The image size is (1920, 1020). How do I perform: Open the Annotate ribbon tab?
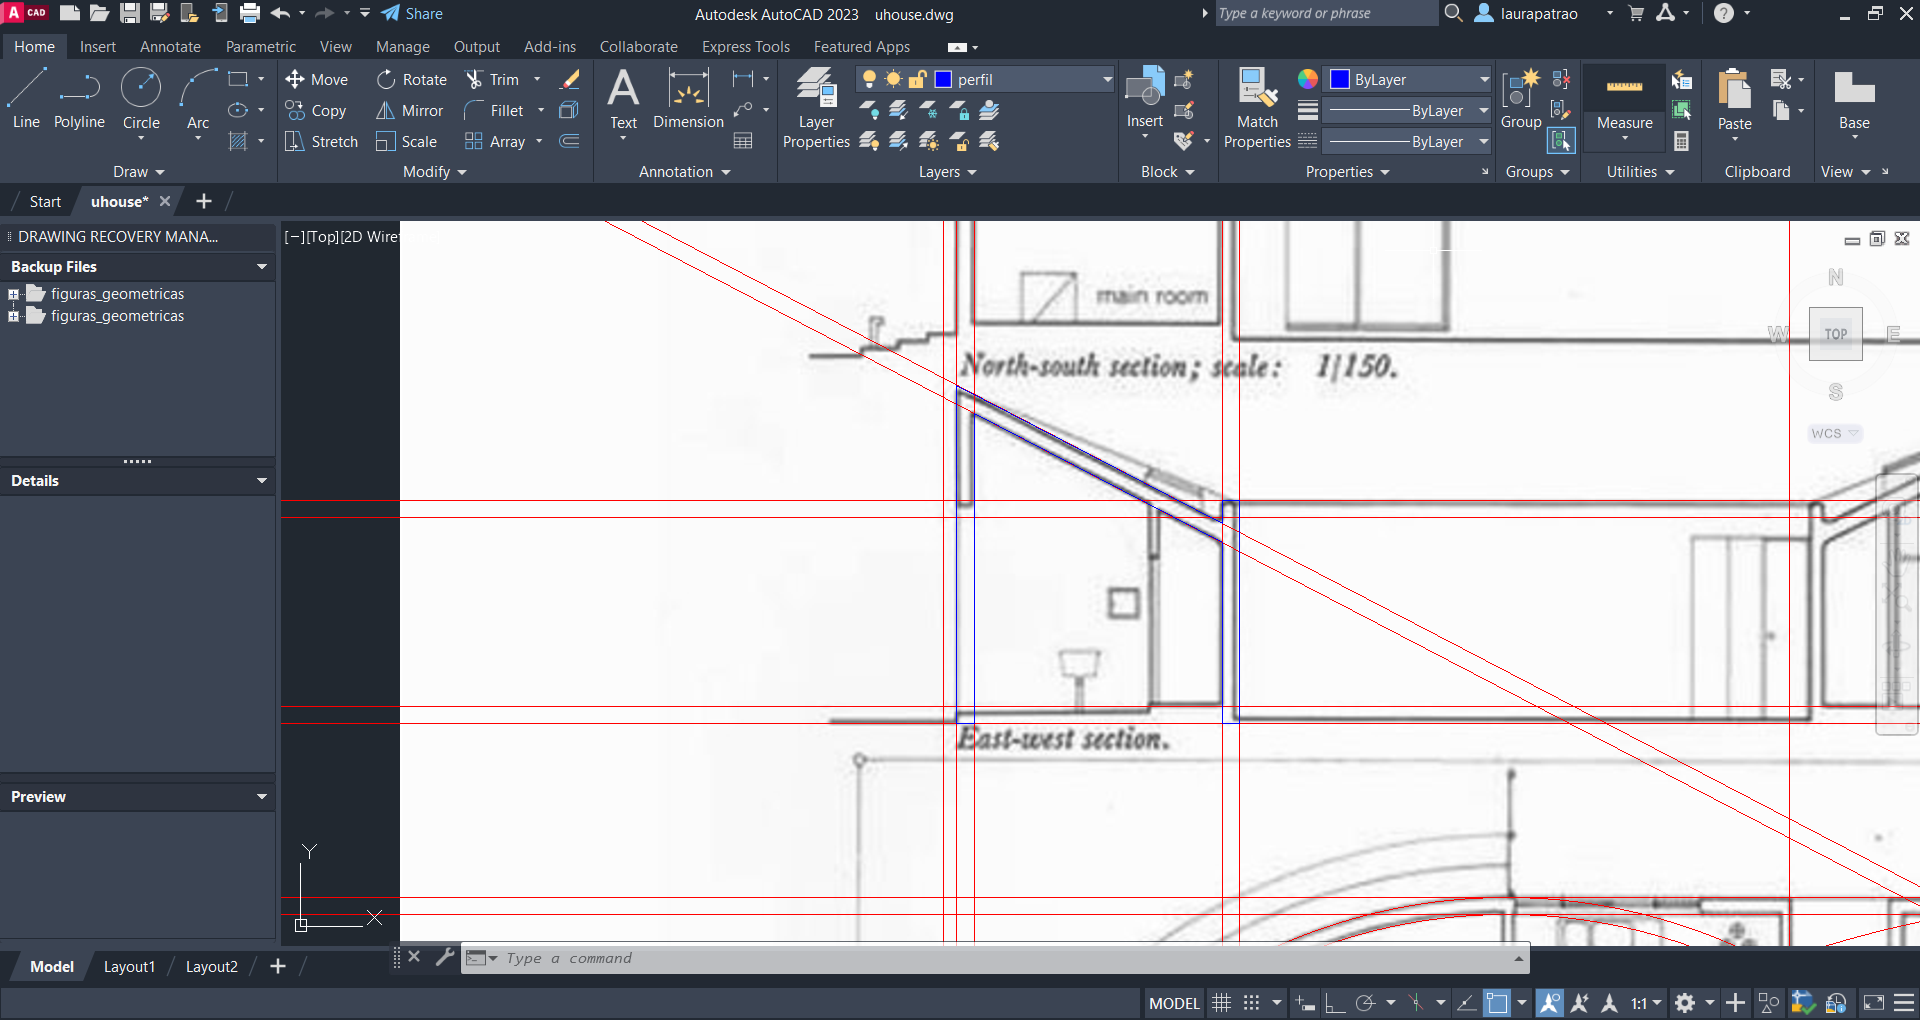pos(170,47)
